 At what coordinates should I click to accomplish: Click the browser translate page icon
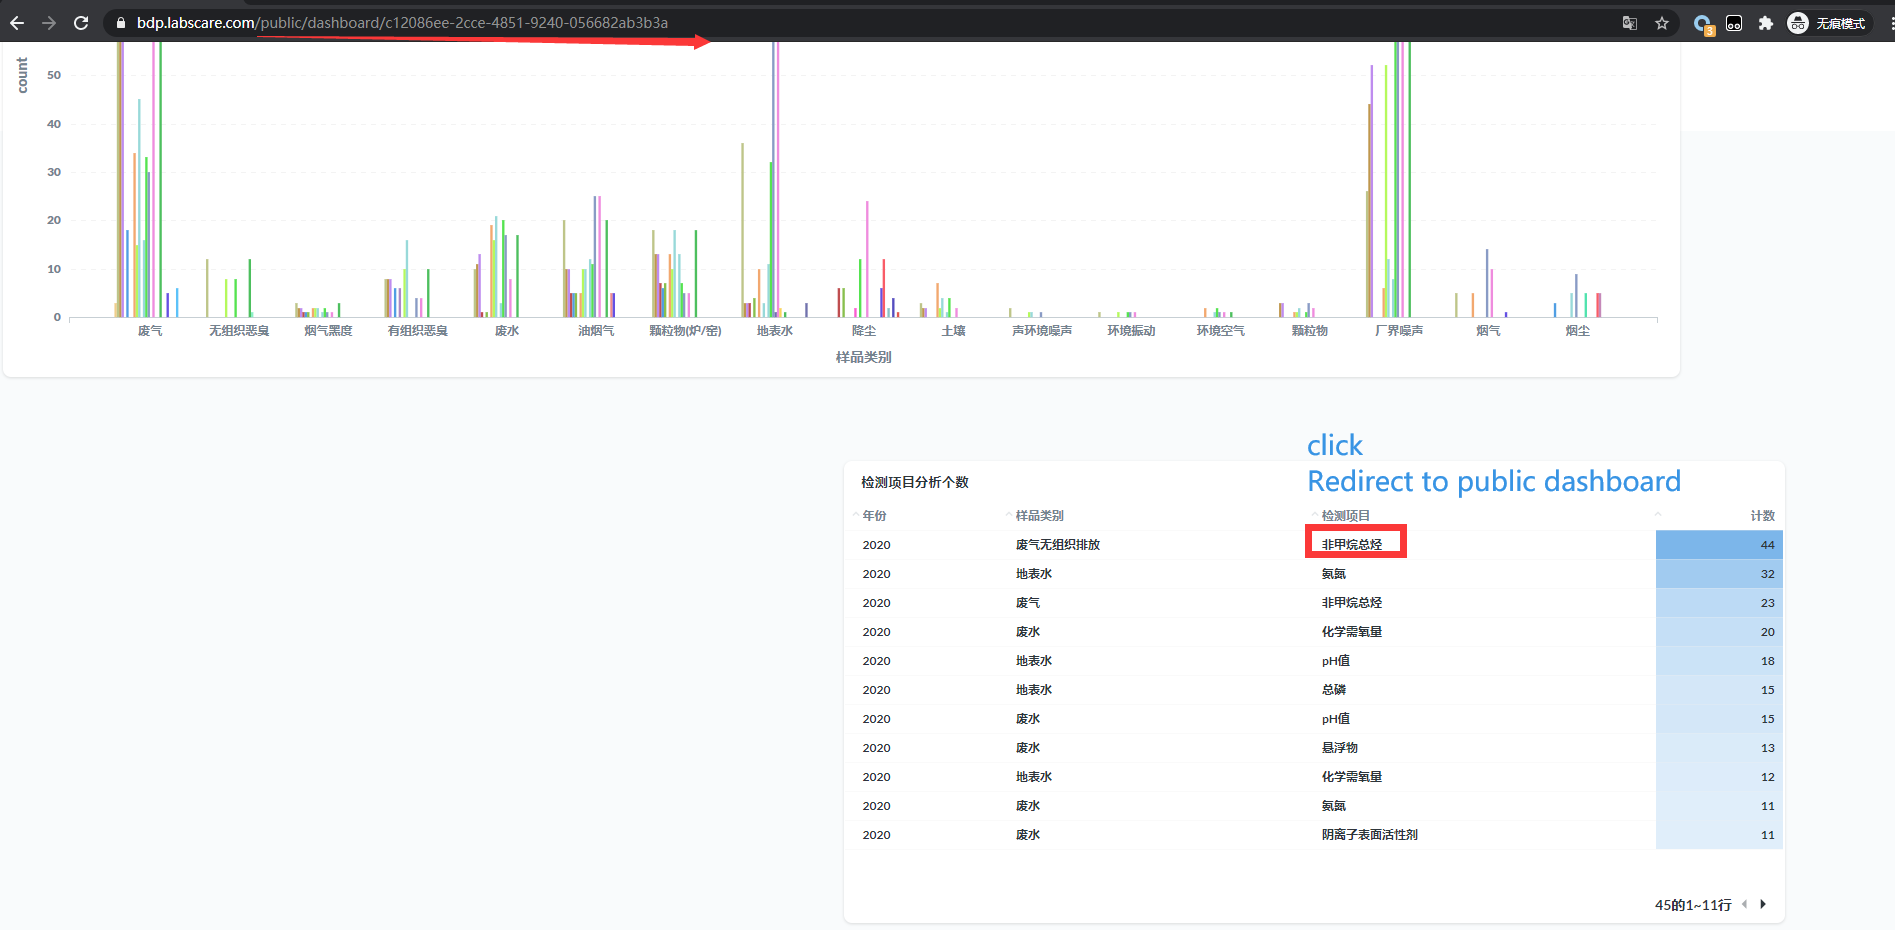1630,22
